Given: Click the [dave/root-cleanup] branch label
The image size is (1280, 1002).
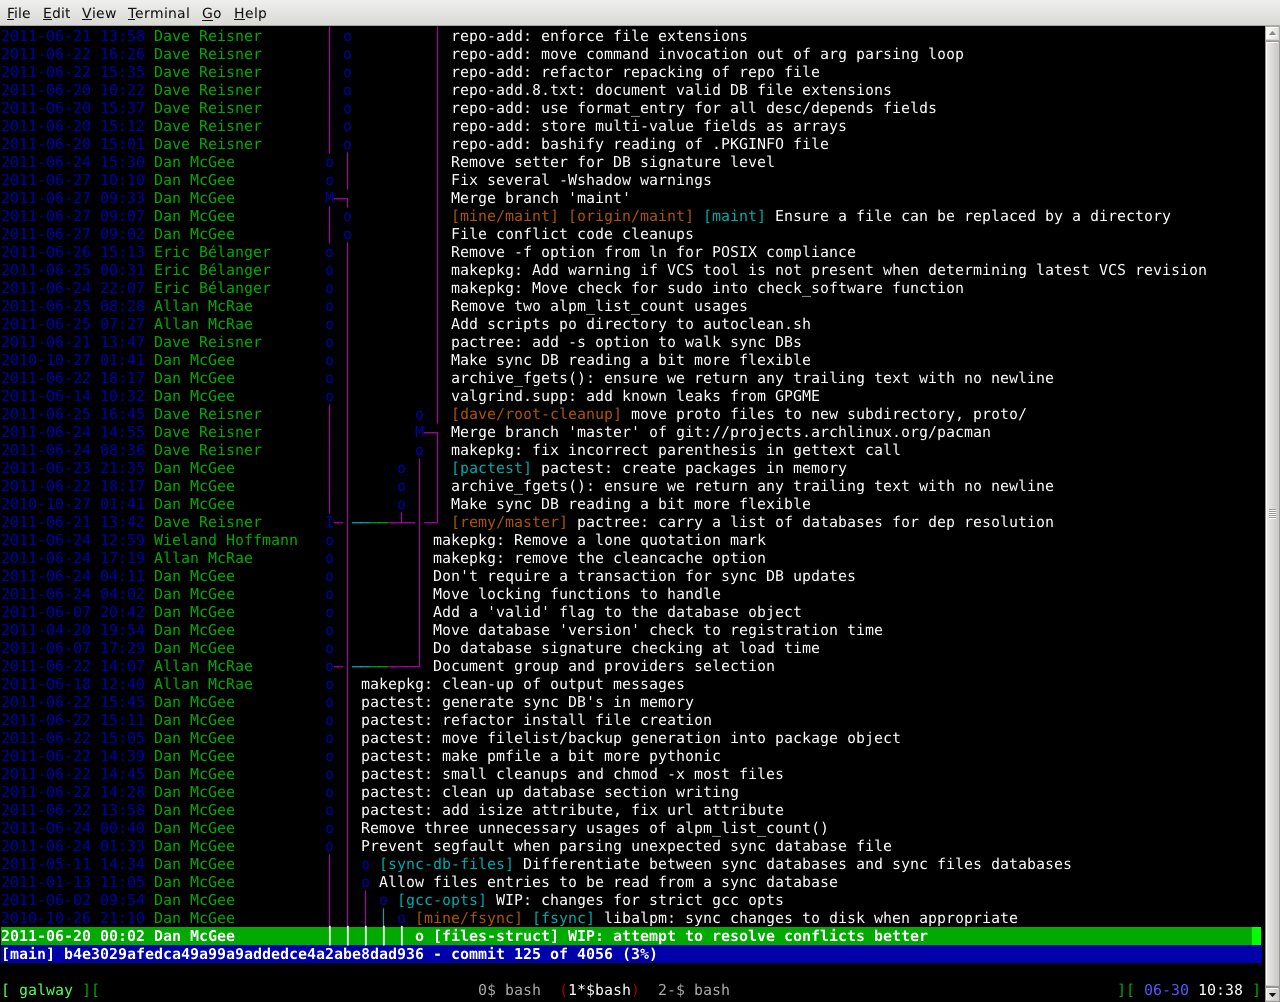Looking at the screenshot, I should 536,414.
